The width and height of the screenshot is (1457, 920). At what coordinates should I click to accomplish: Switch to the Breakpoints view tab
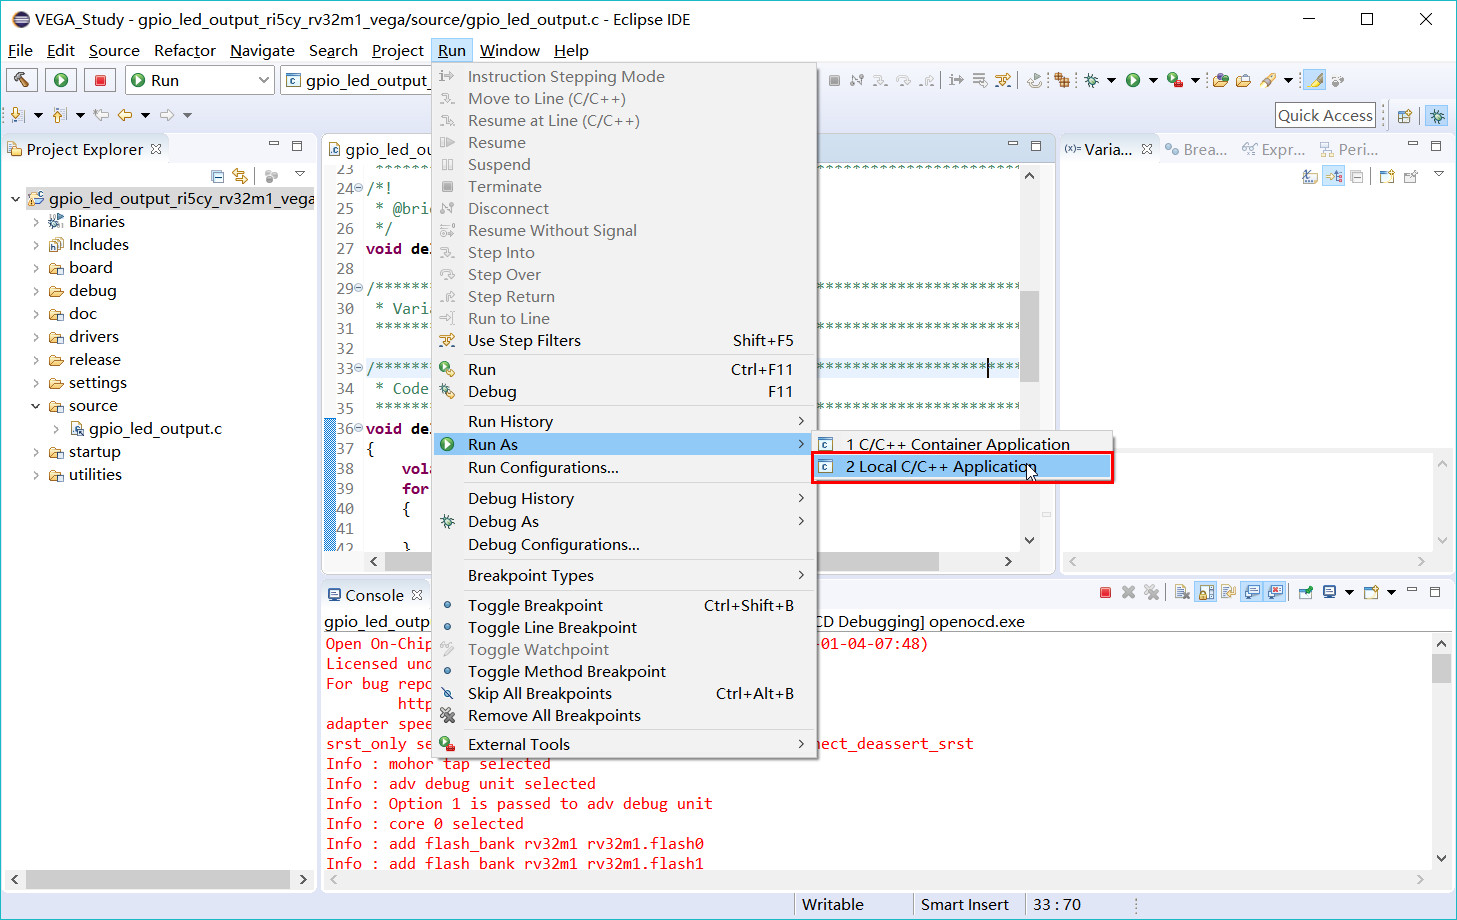1196,149
